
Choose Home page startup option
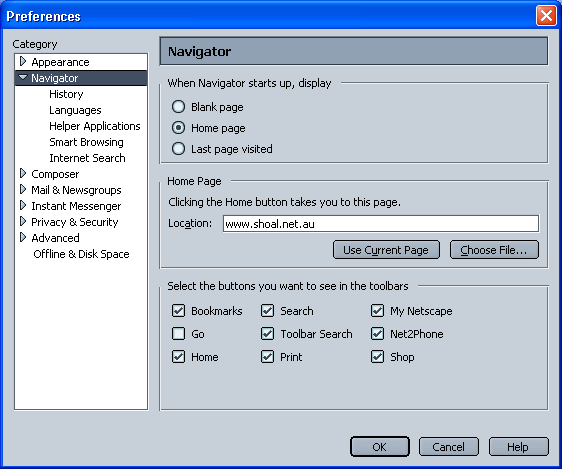click(178, 128)
